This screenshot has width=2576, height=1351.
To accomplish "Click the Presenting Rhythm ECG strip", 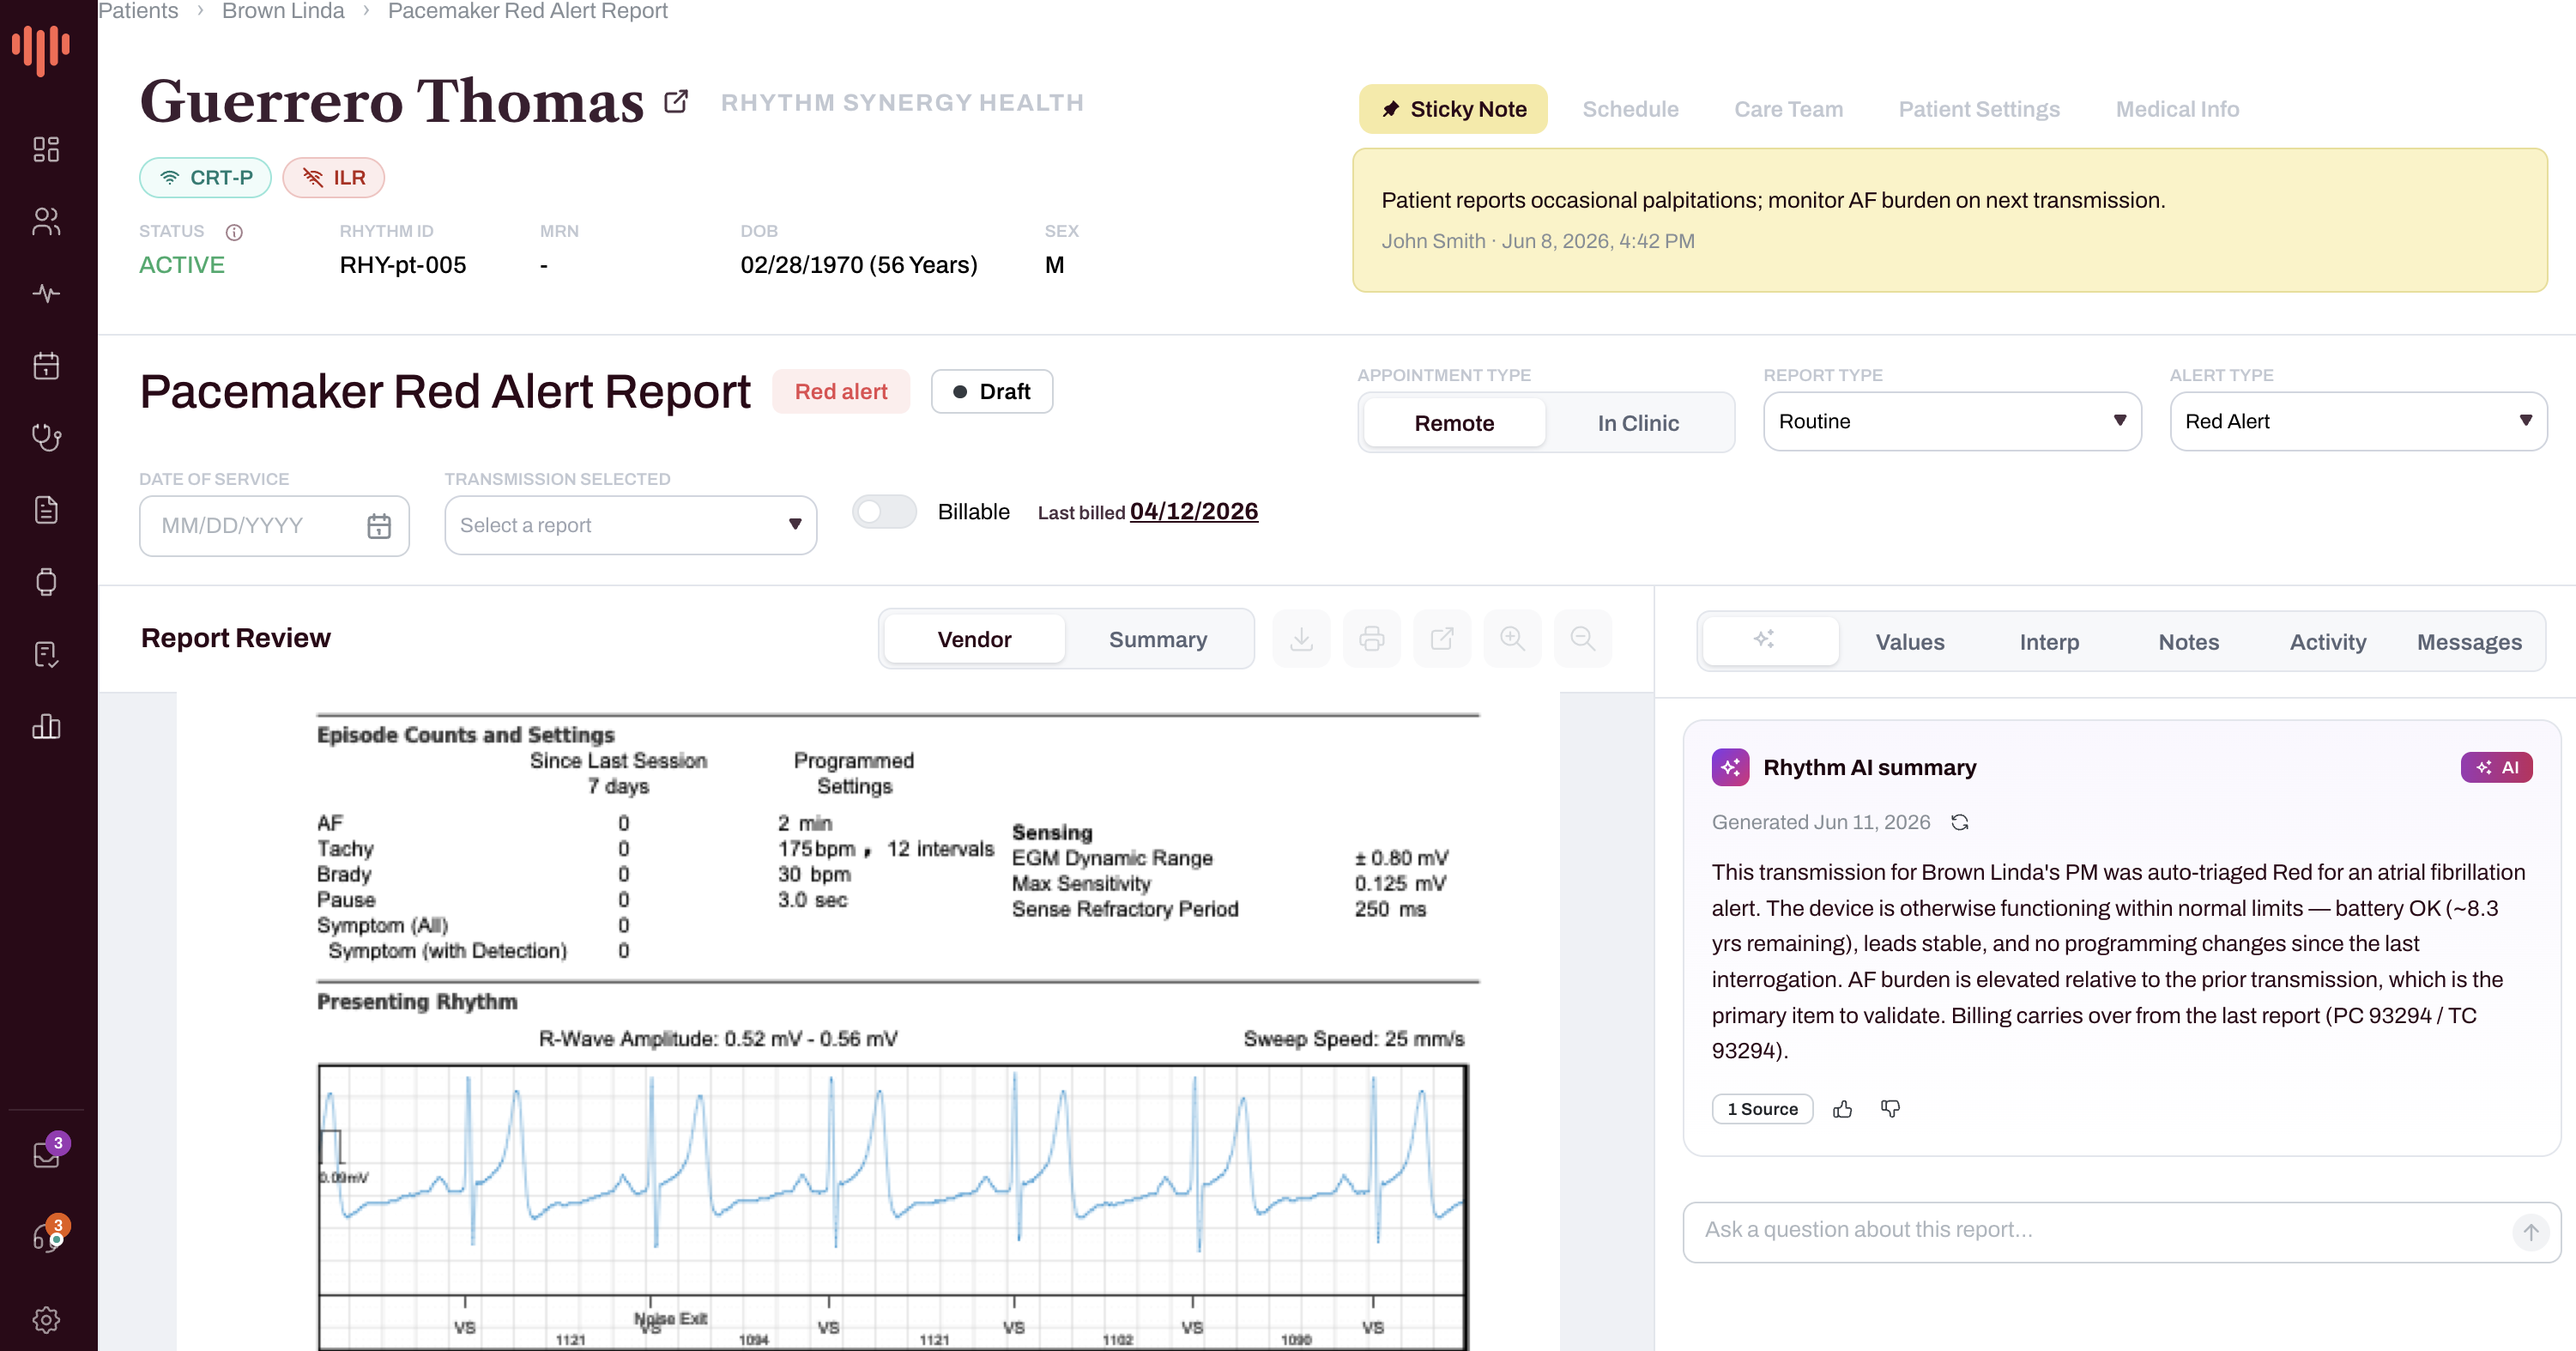I will click(893, 1207).
